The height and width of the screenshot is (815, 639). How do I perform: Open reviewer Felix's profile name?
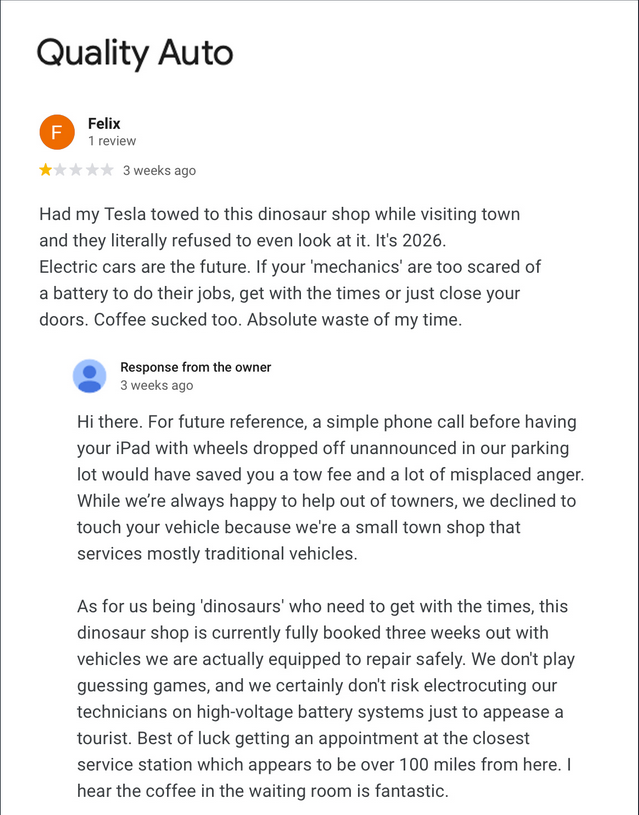click(x=104, y=124)
